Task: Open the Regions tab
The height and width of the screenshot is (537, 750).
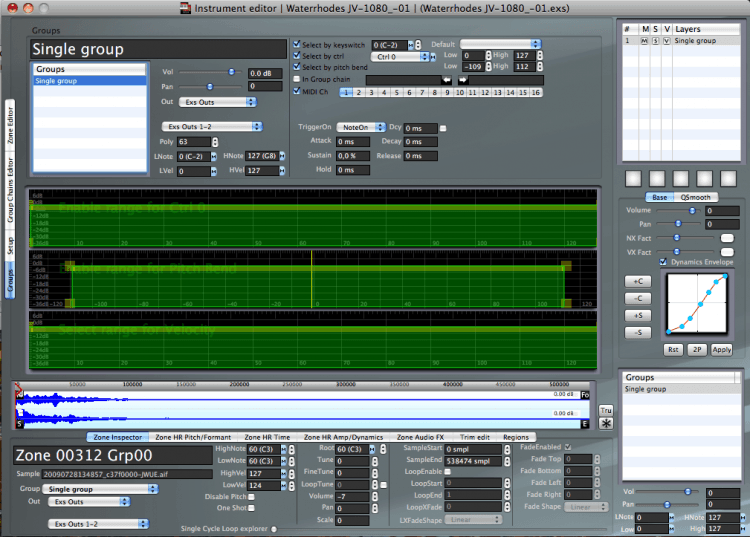Action: pos(516,437)
